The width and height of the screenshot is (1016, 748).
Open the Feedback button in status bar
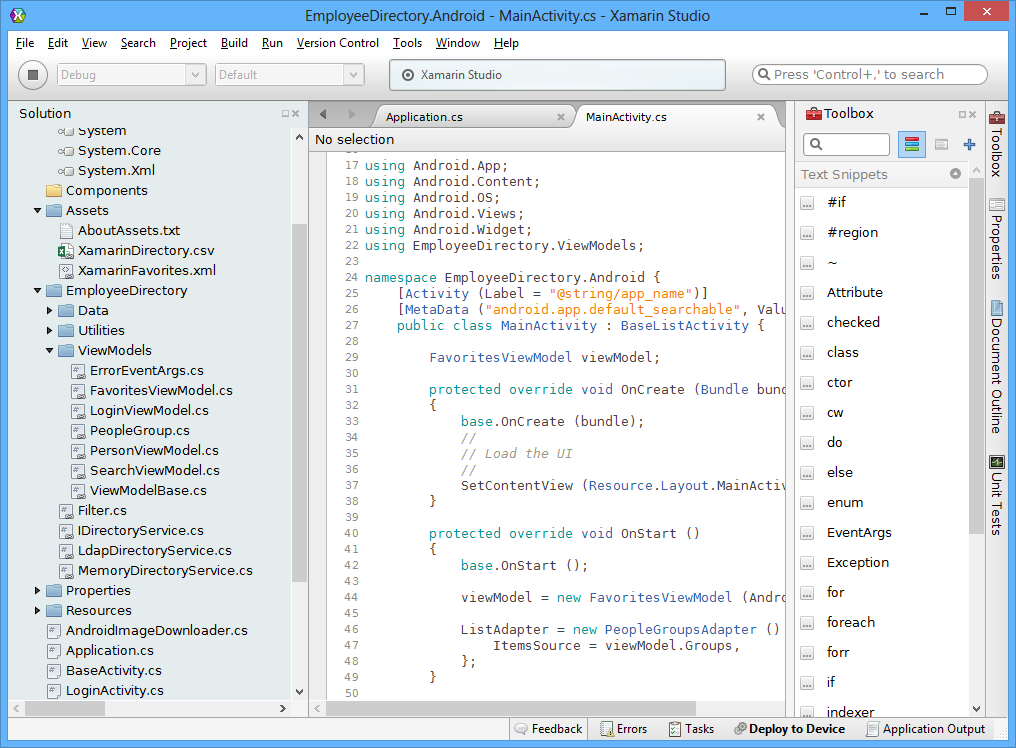tap(548, 729)
